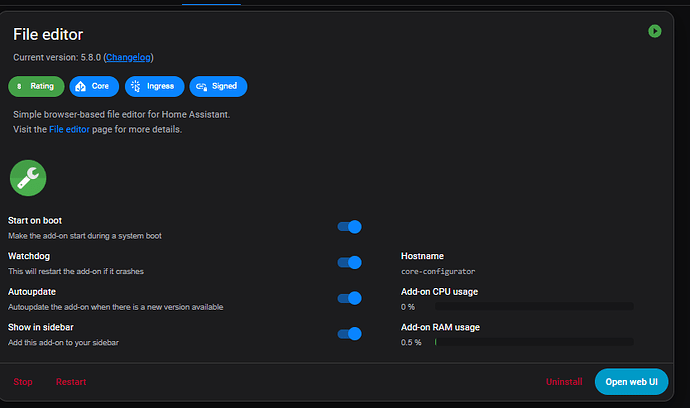The image size is (690, 408).
Task: Click the Core badge
Action: (94, 87)
